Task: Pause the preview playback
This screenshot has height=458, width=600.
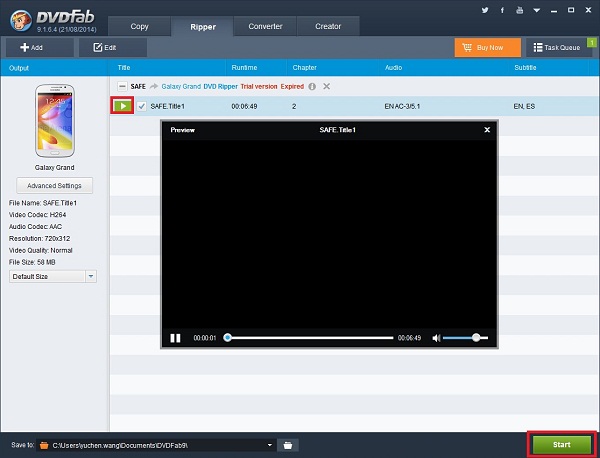Action: point(175,338)
